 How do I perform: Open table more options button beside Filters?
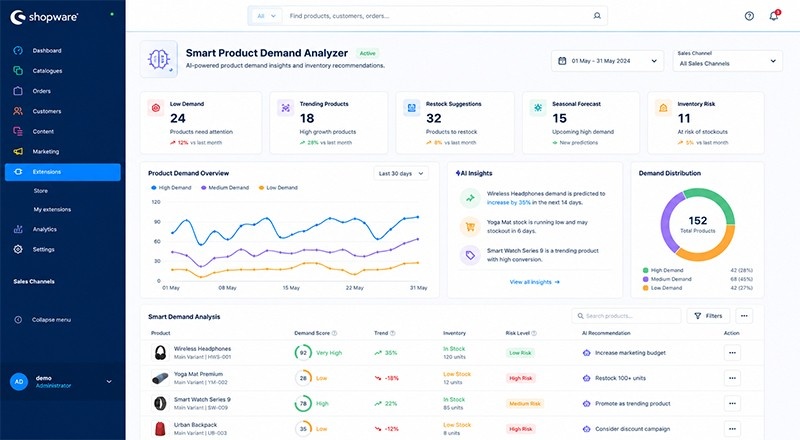tap(744, 316)
